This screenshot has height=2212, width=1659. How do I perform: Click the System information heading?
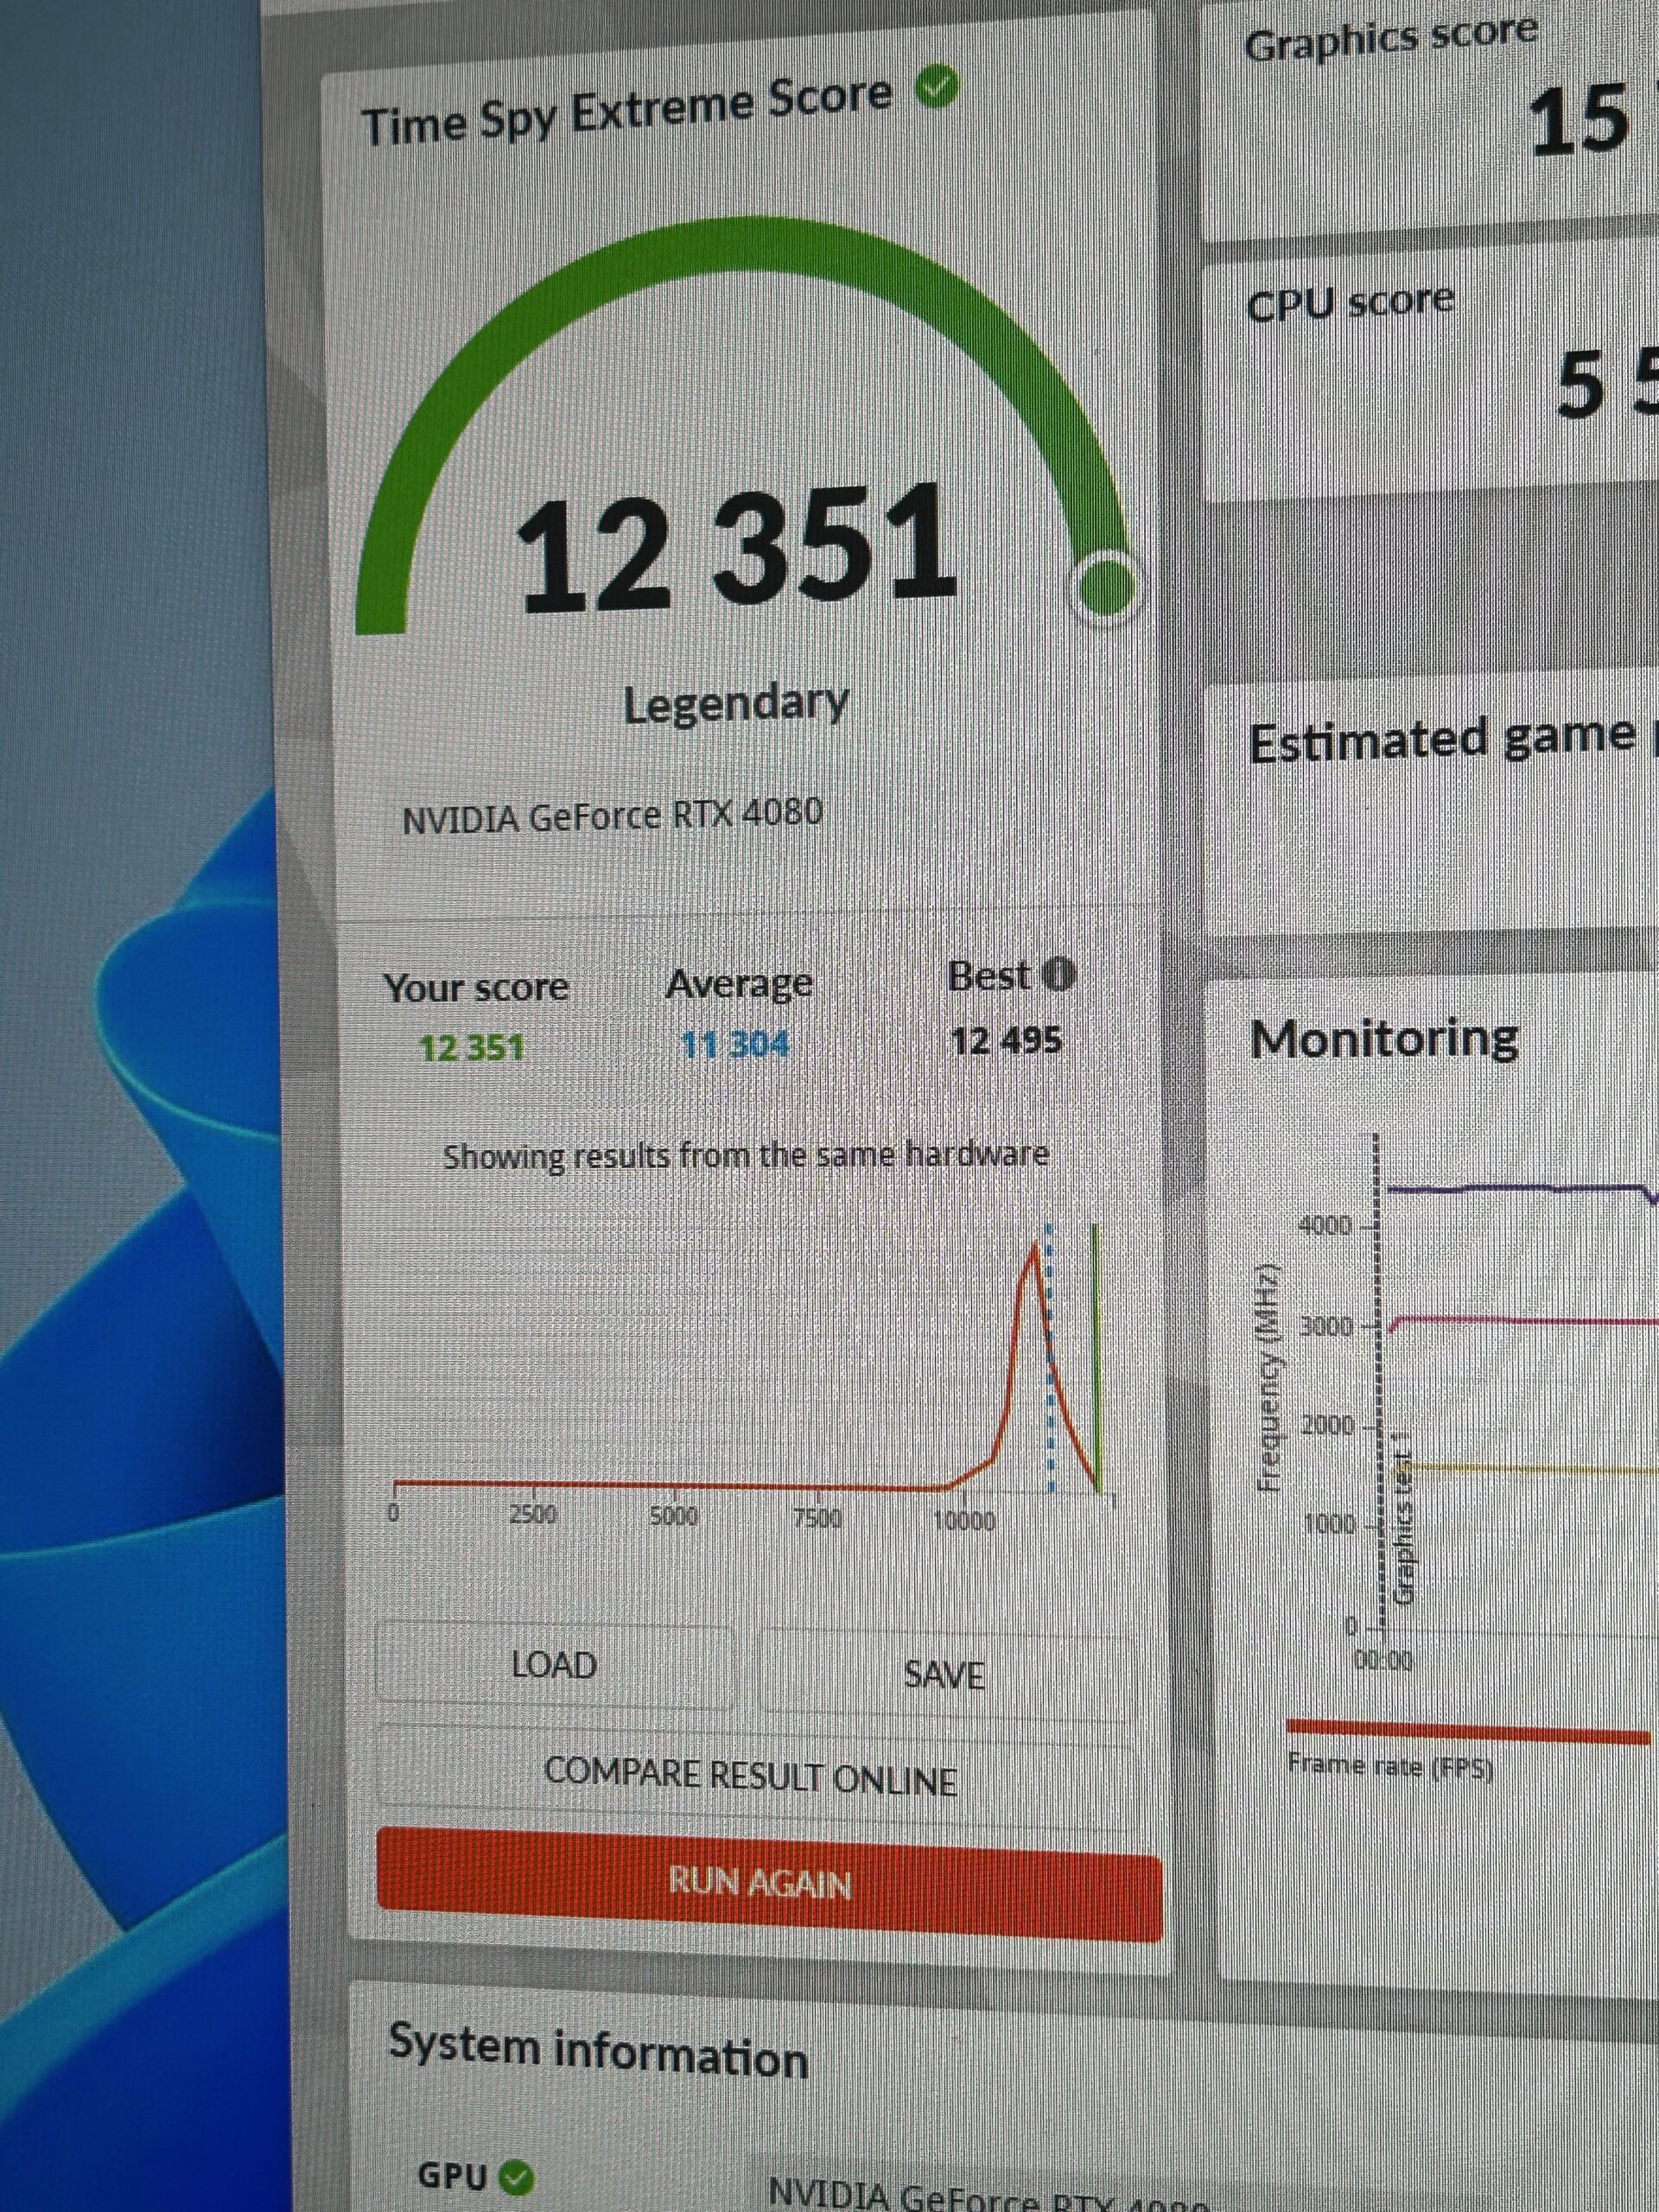tap(598, 2050)
